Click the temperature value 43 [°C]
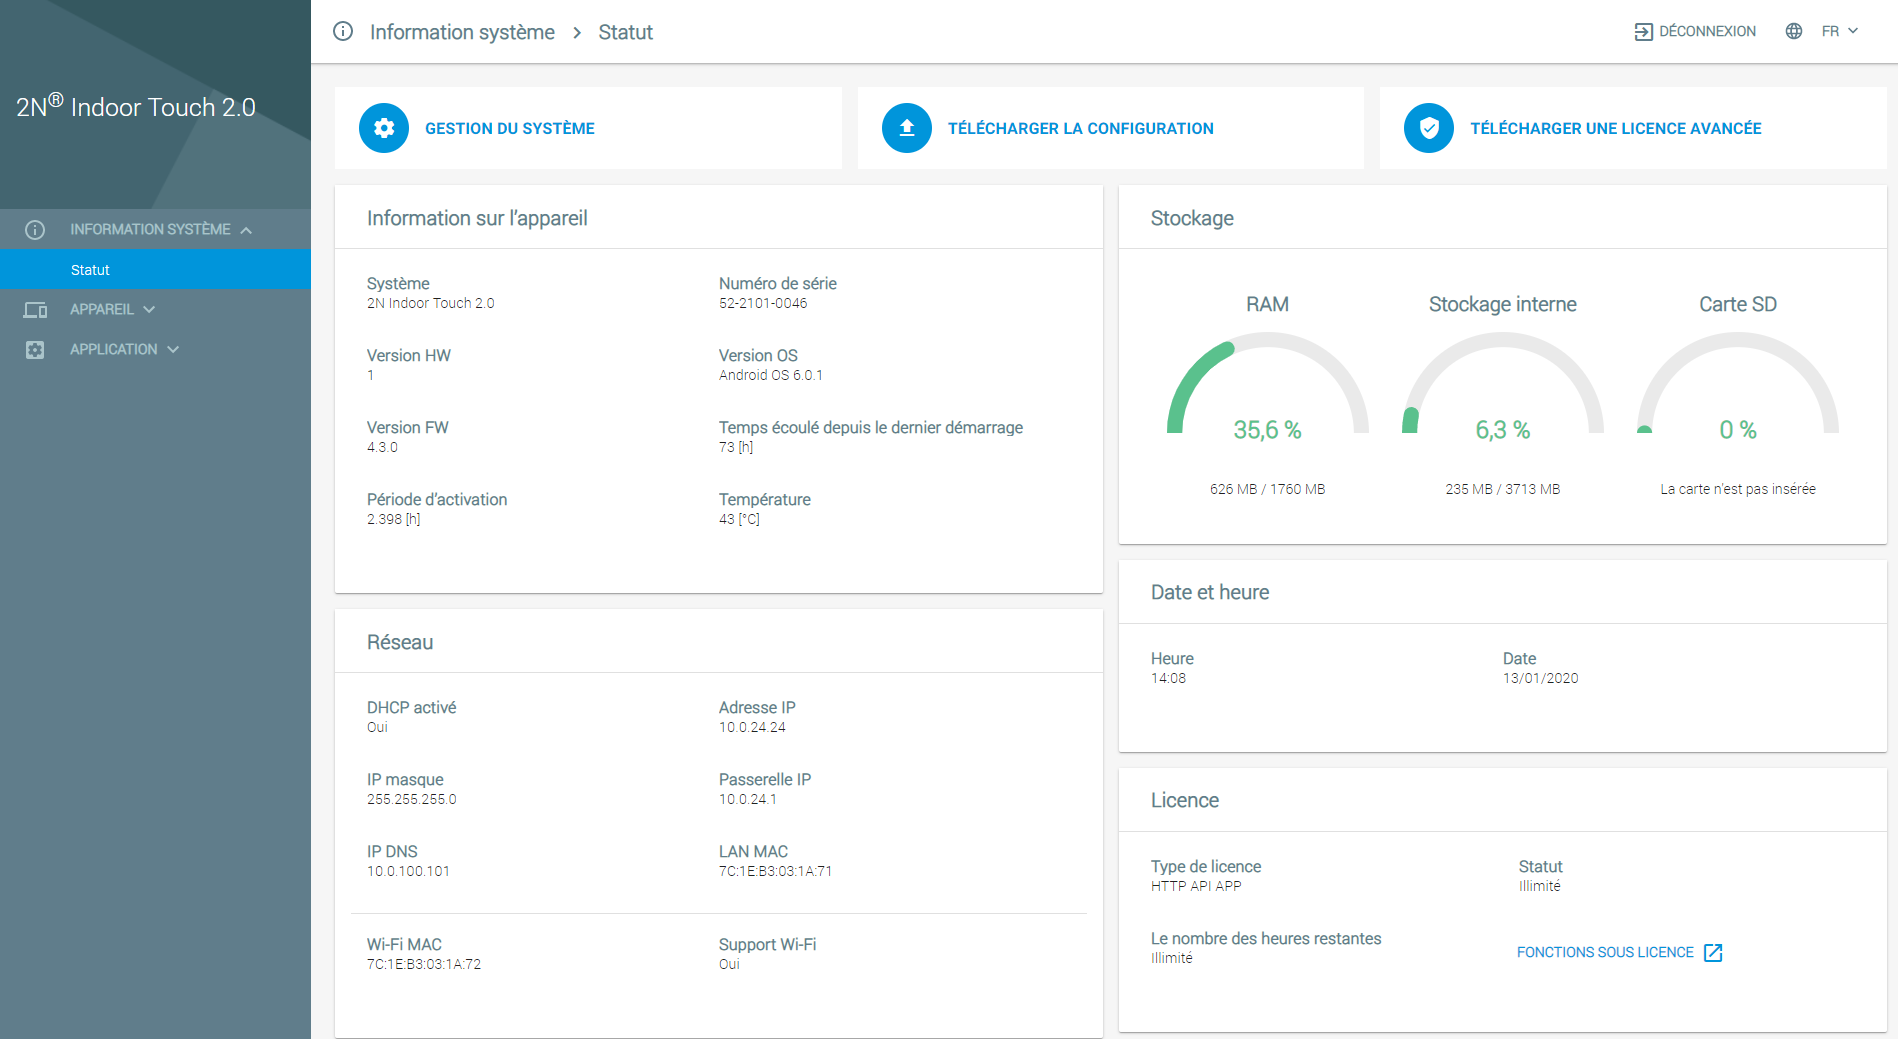This screenshot has width=1898, height=1039. 739,519
